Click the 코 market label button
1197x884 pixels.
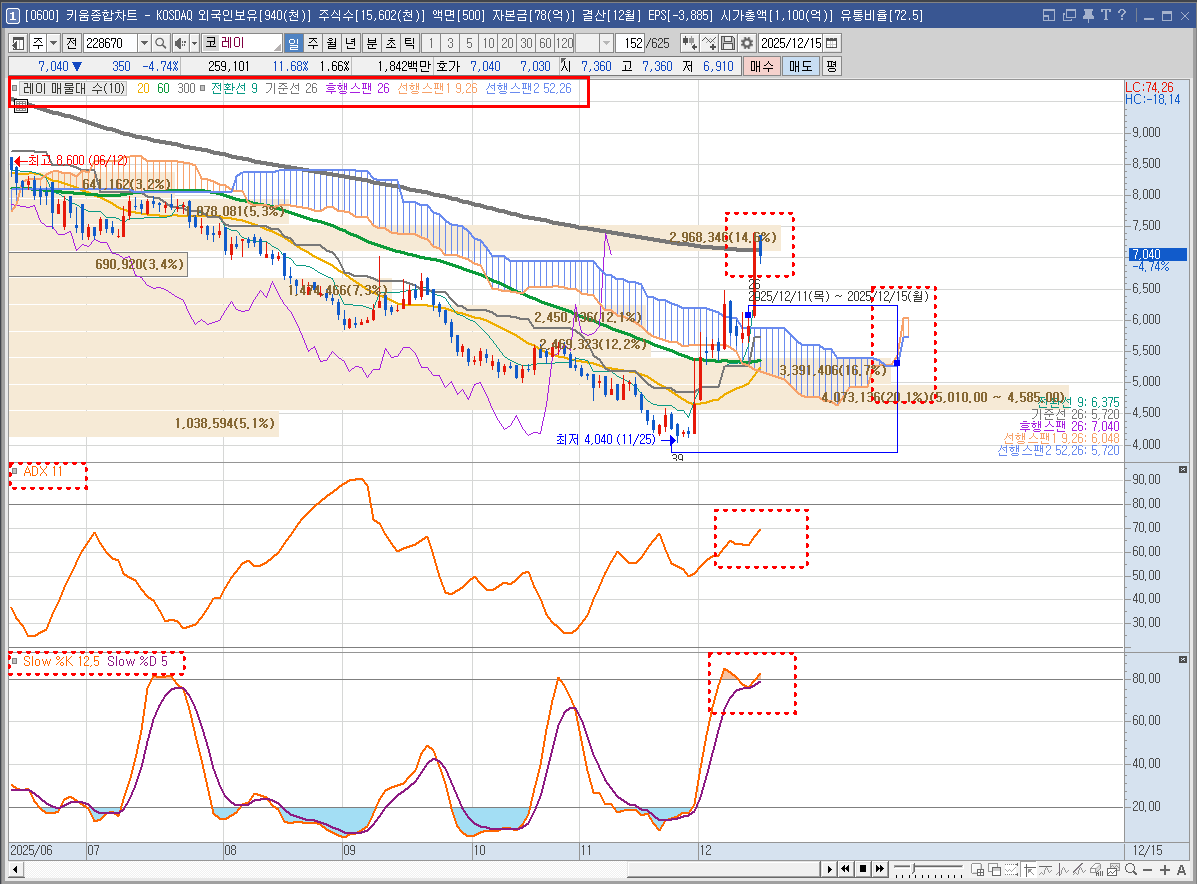pyautogui.click(x=211, y=44)
